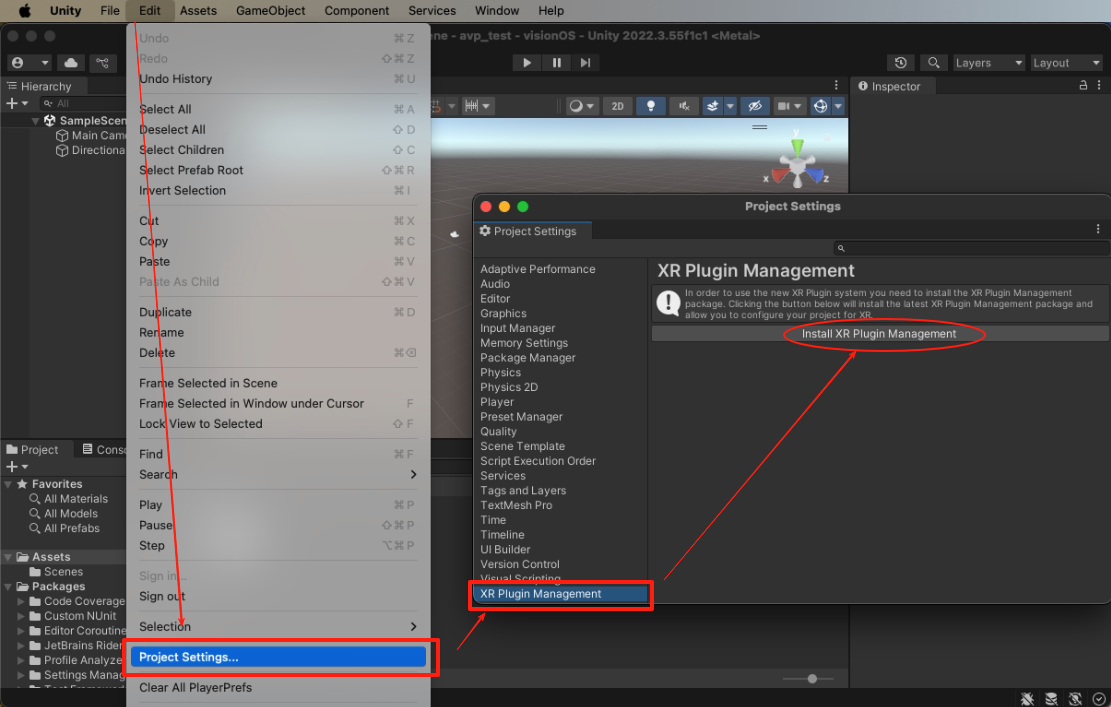
Task: Toggle the Gizmos button
Action: pyautogui.click(x=820, y=106)
